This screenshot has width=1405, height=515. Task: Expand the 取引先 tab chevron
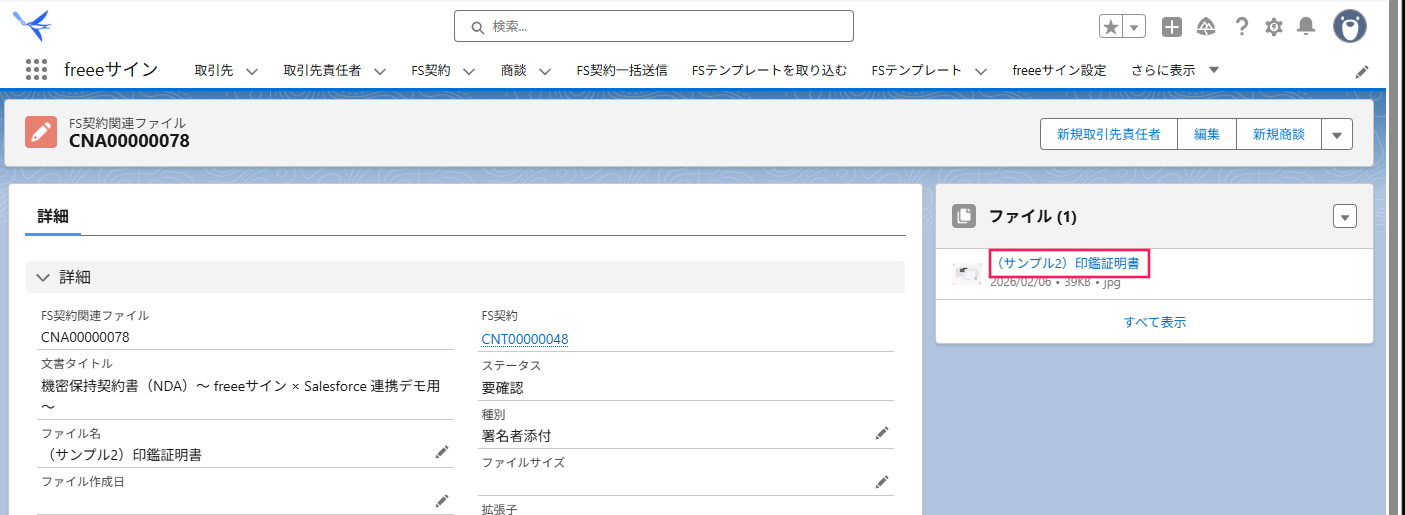click(x=252, y=71)
